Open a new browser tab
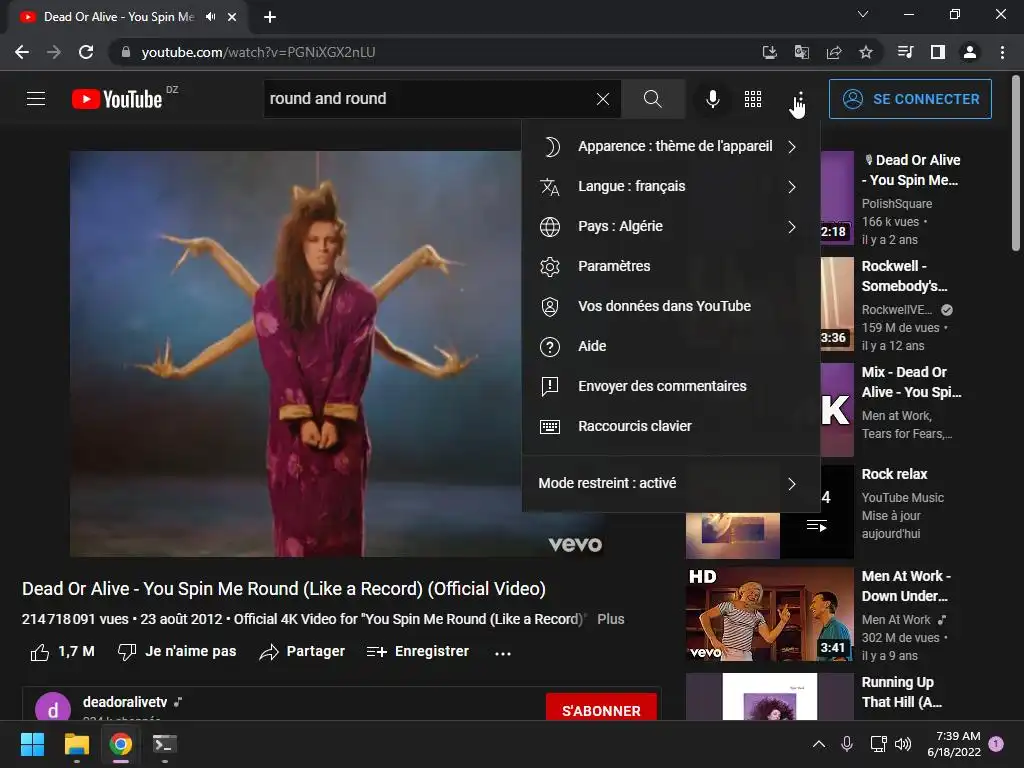The height and width of the screenshot is (768, 1024). 270,17
